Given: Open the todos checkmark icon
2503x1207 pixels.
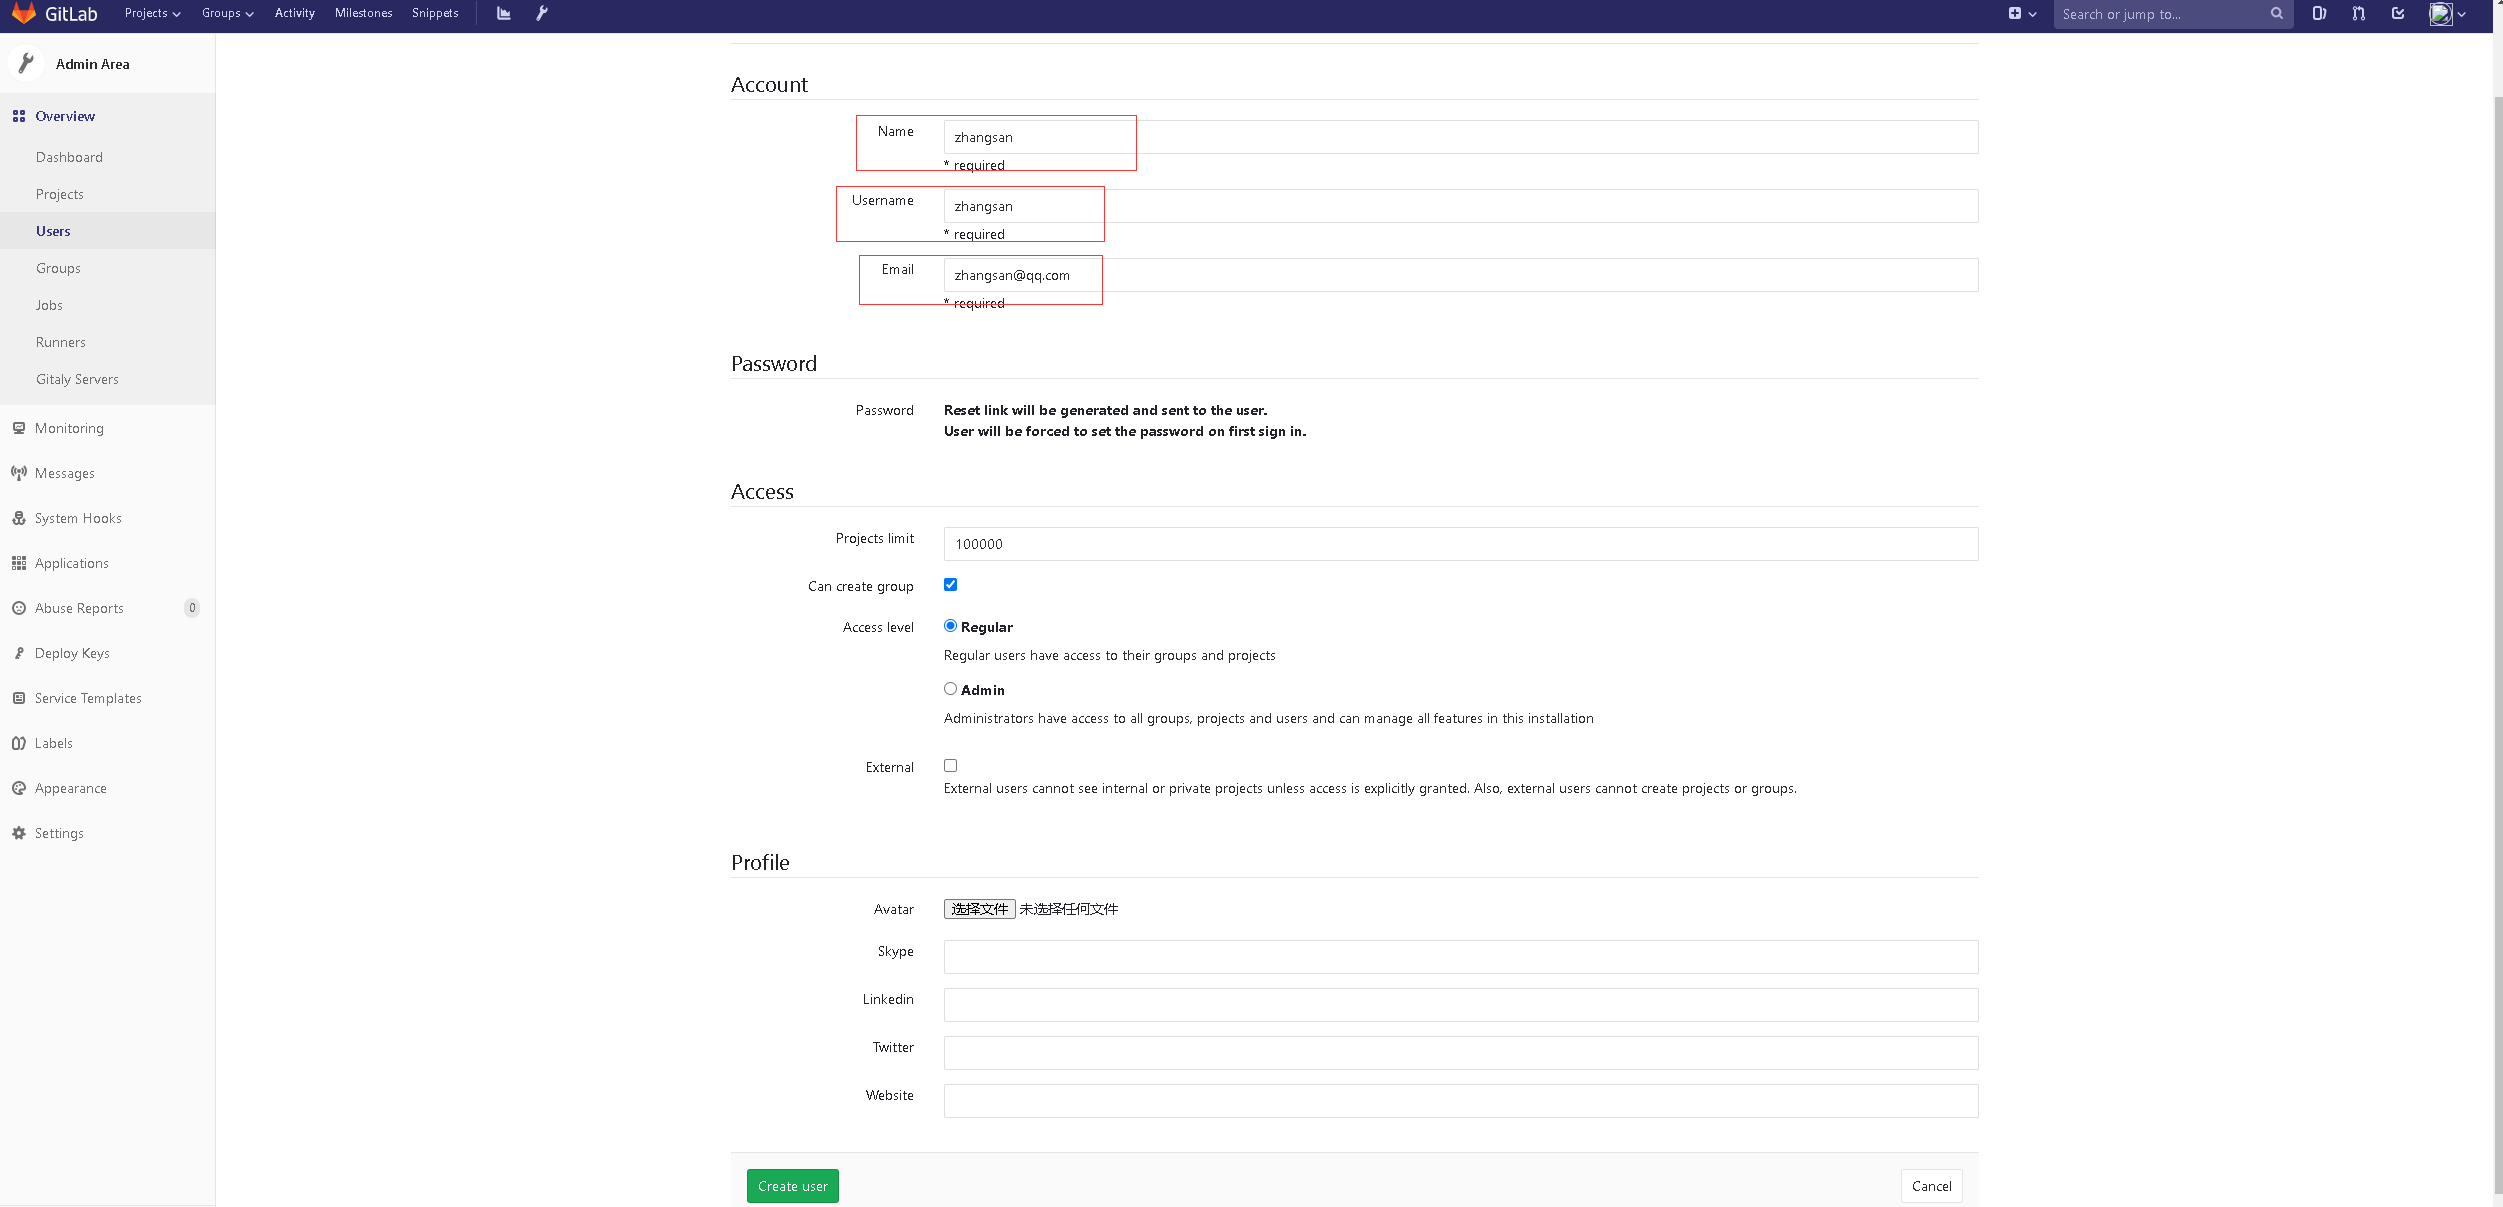Looking at the screenshot, I should [x=2398, y=13].
